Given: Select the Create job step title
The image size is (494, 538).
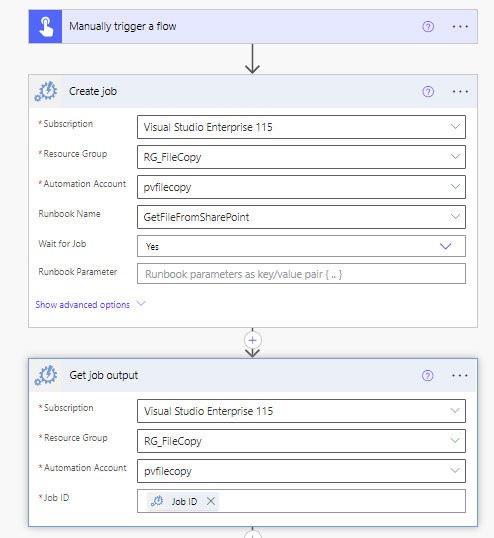Looking at the screenshot, I should (x=93, y=91).
